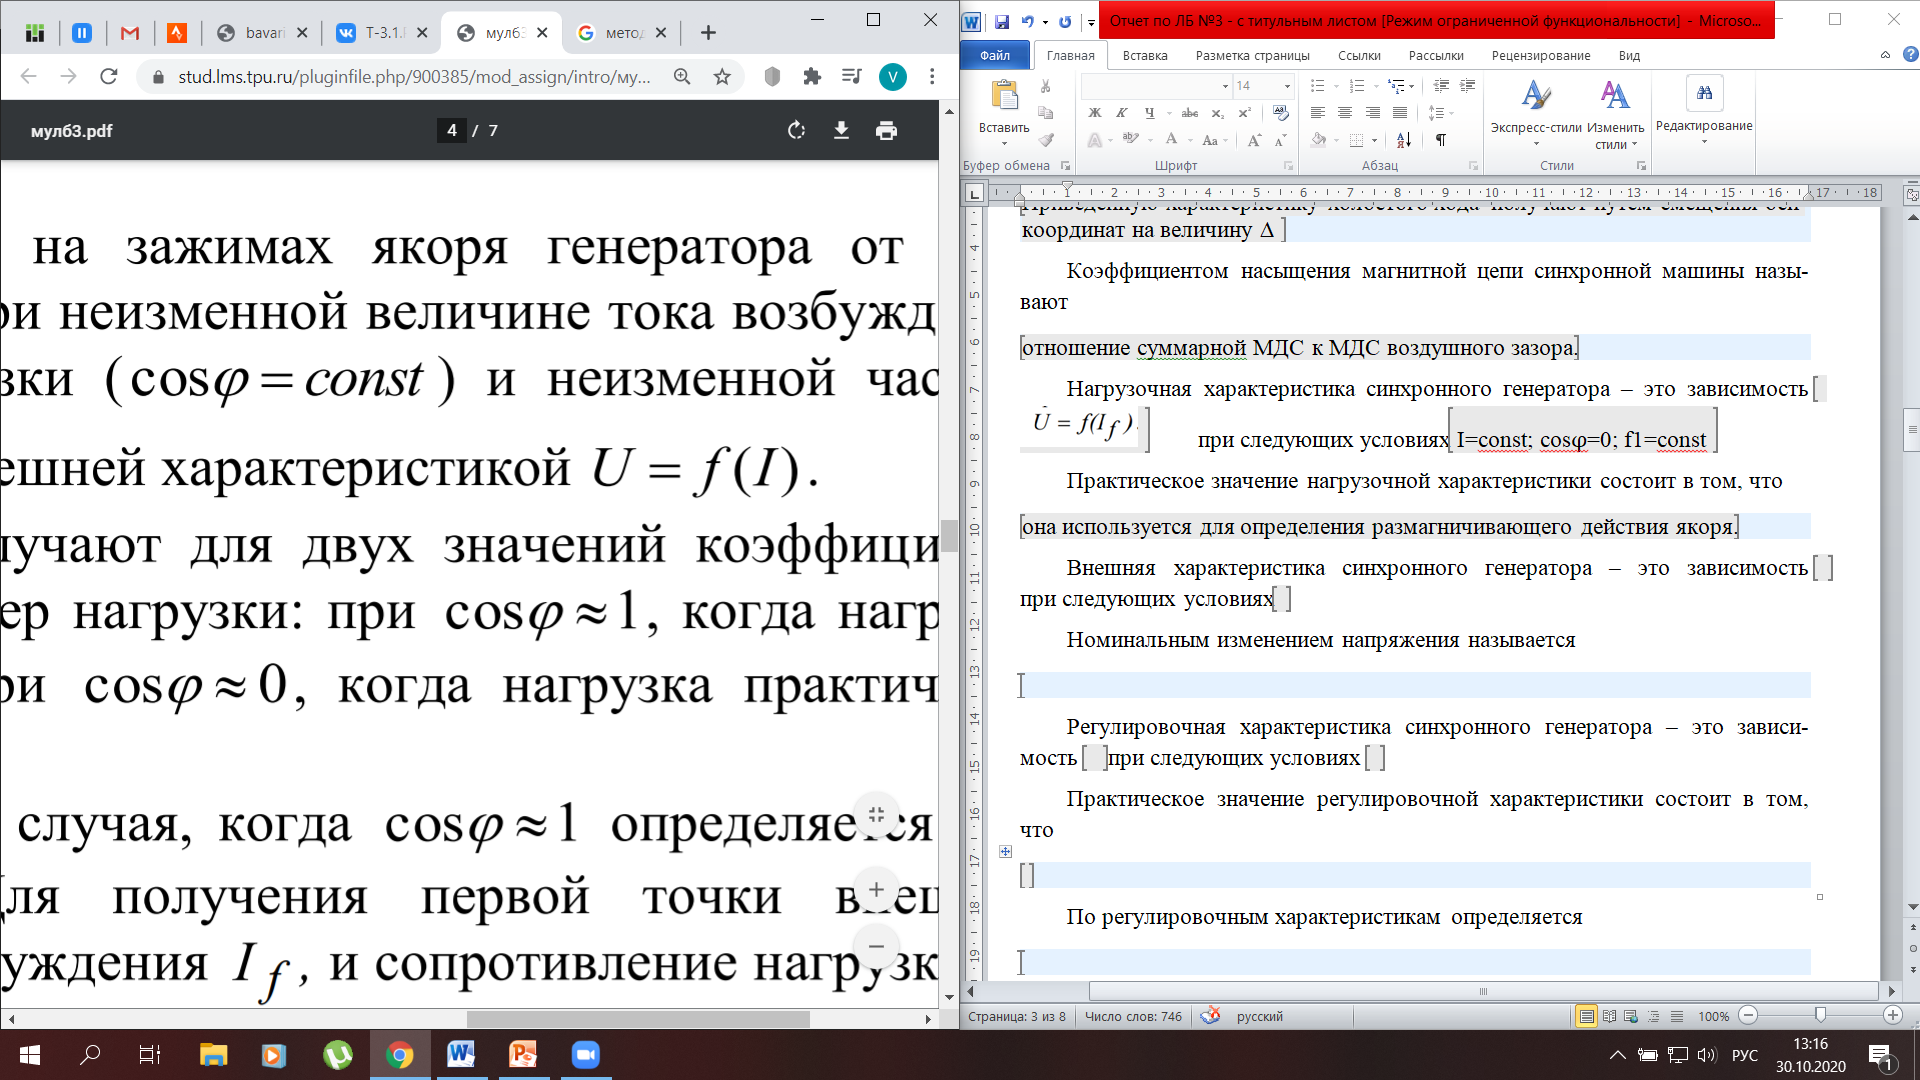Switch to the Рецензирование ribbon tab
Viewport: 1920px width, 1080px height.
tap(1540, 56)
